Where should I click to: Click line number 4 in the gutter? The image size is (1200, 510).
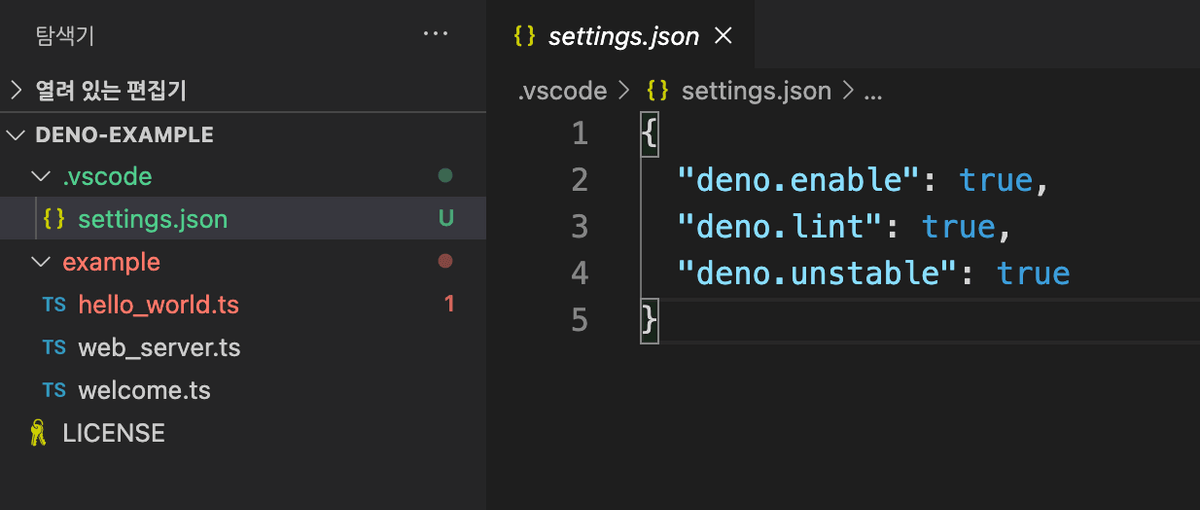tap(579, 273)
